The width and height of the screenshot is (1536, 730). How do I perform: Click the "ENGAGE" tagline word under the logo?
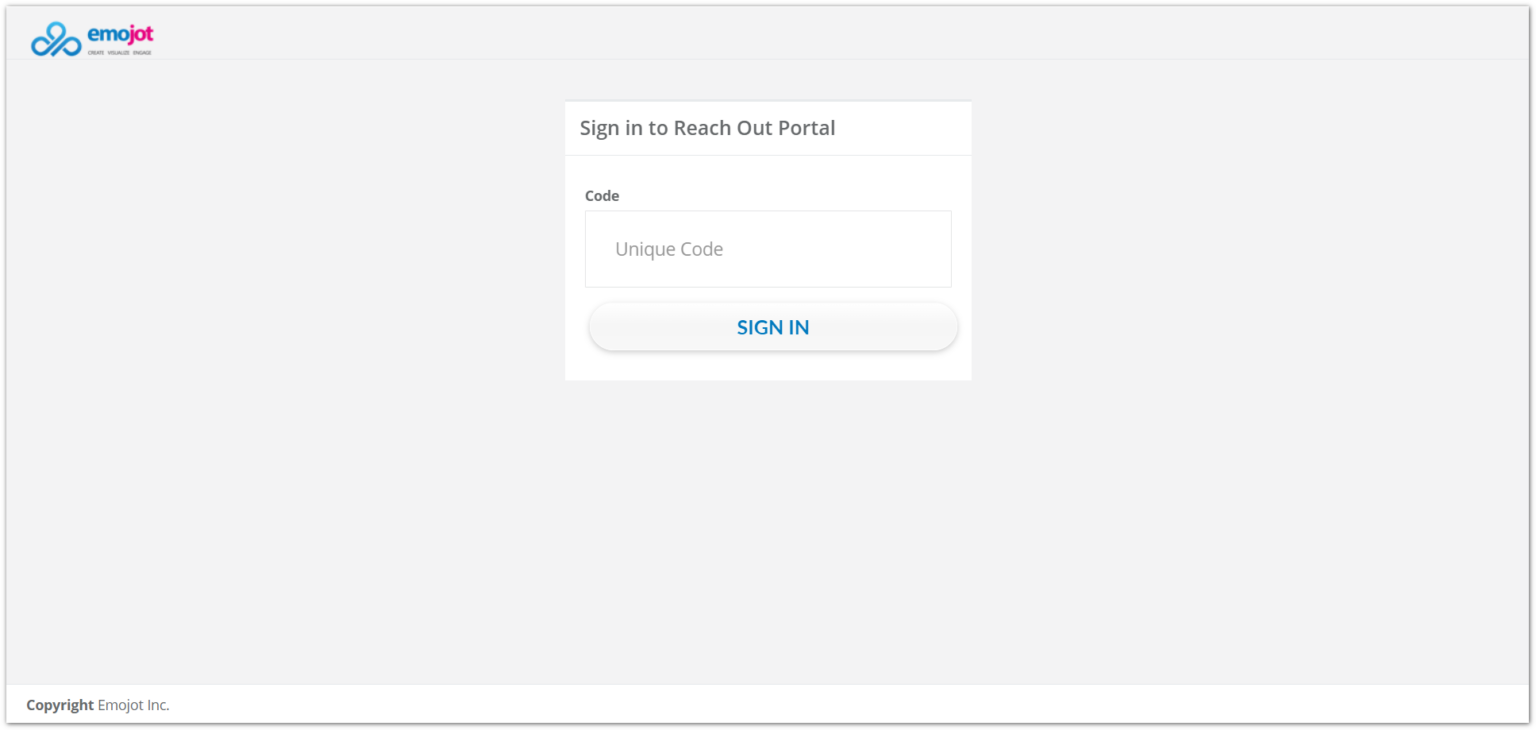coord(142,52)
